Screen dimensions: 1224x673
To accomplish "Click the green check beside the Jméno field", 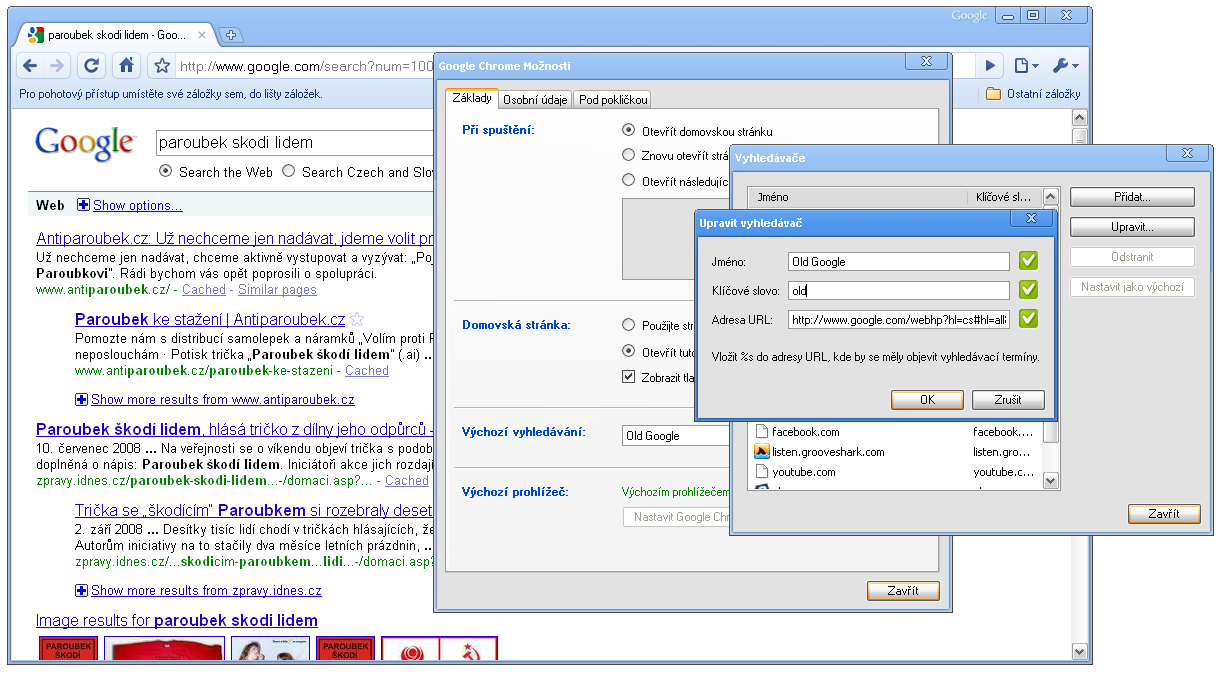I will point(1028,261).
